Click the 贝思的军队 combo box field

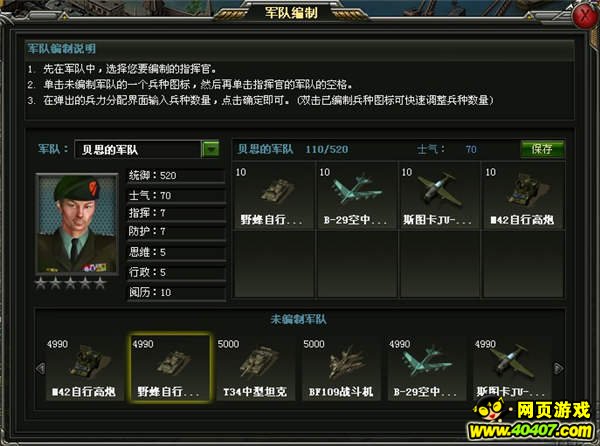[x=147, y=149]
